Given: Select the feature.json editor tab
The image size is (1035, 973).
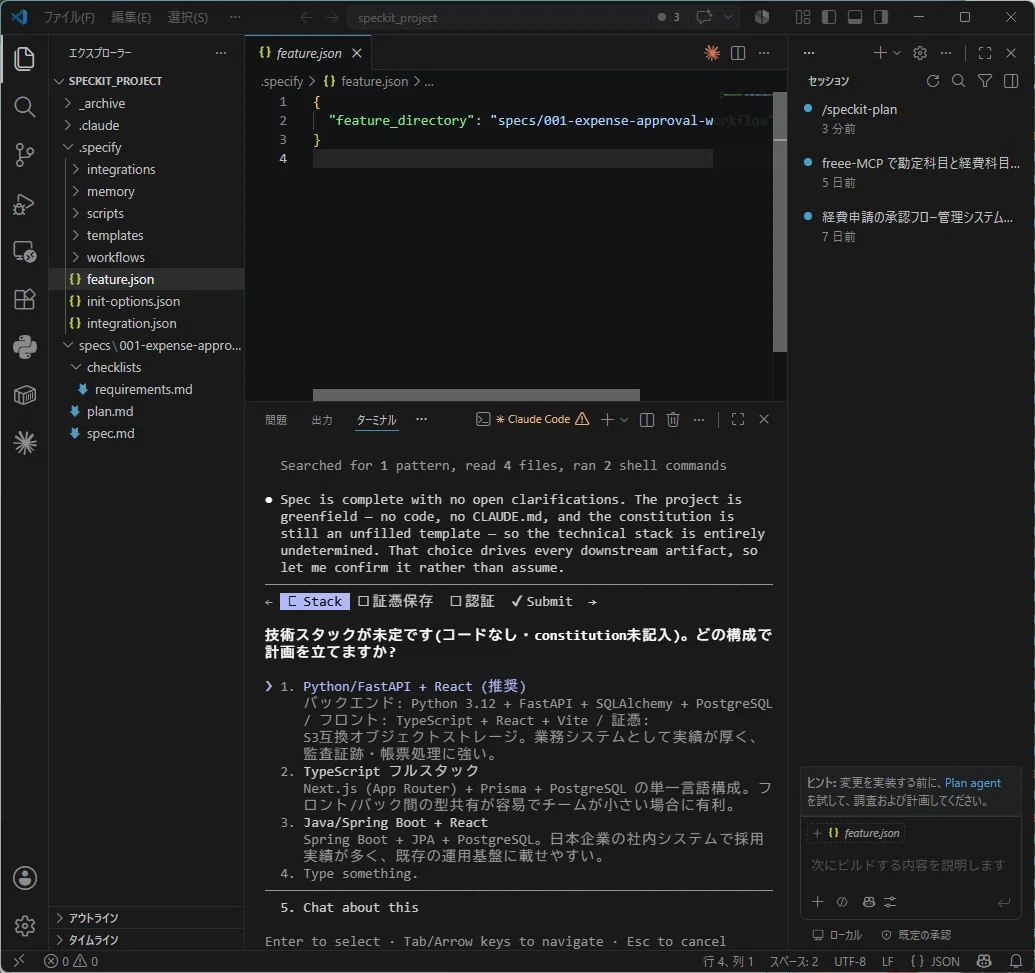Looking at the screenshot, I should [x=308, y=53].
